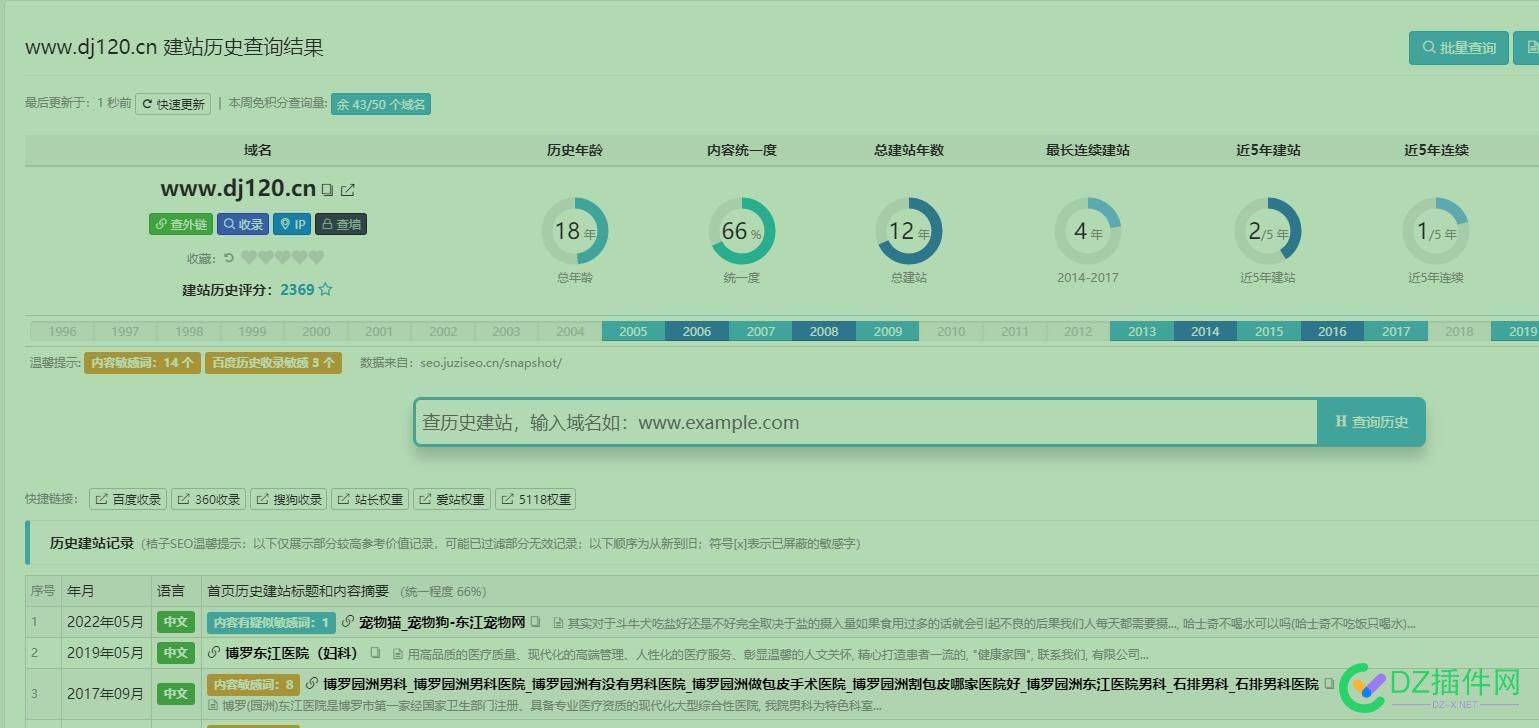Click the copy icon next to www.dj120.cn

tap(327, 189)
